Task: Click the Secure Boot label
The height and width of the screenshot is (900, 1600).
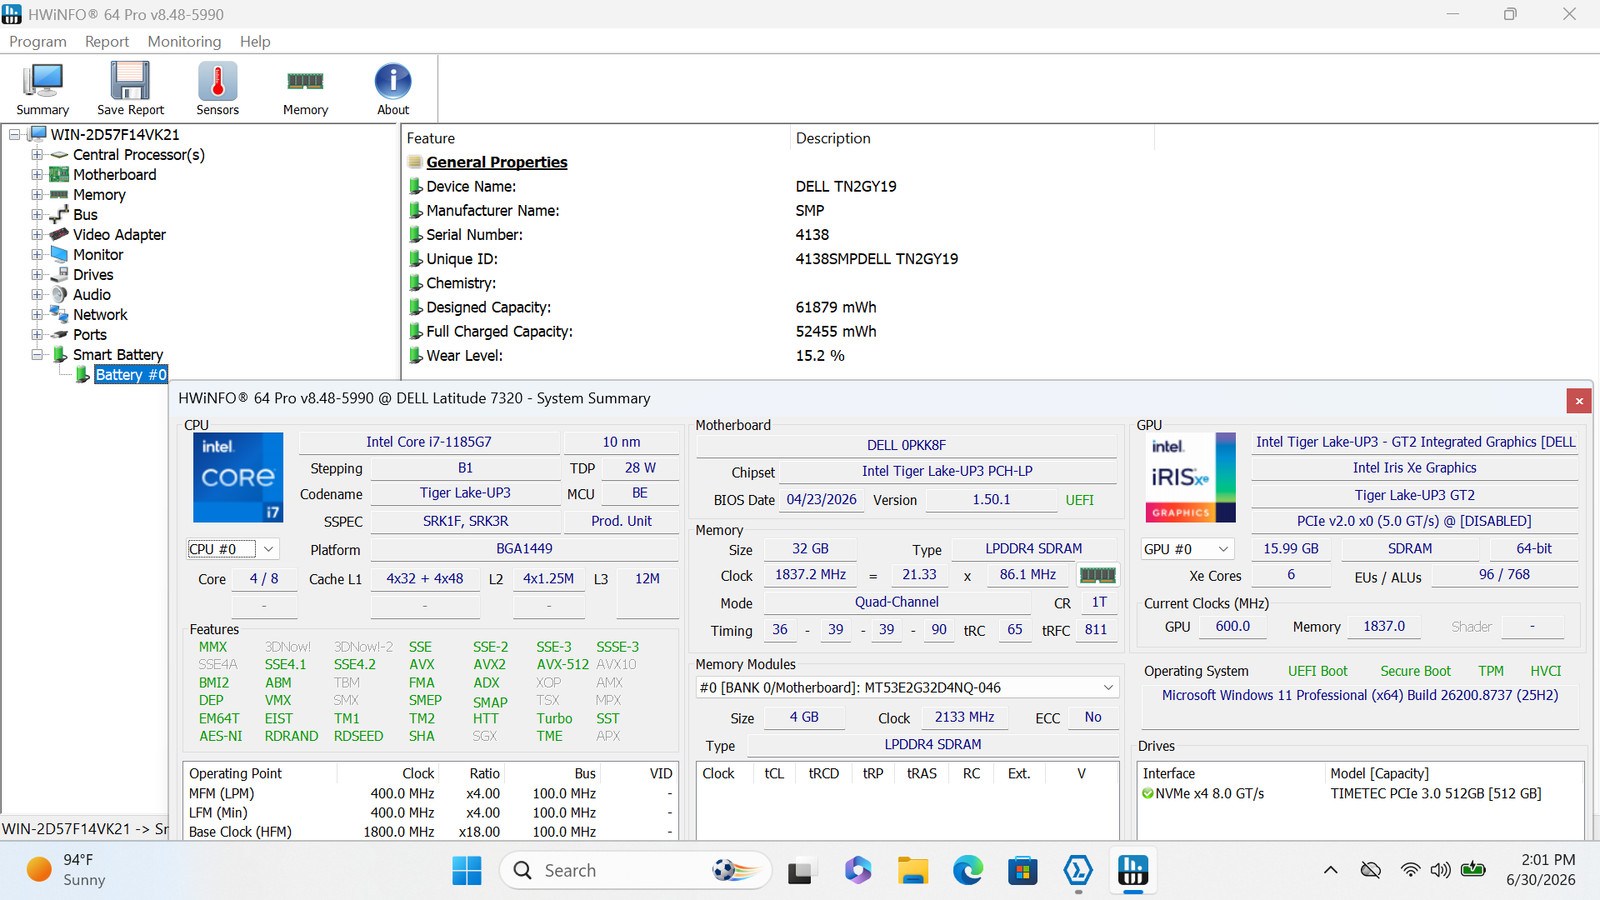Action: [1415, 671]
